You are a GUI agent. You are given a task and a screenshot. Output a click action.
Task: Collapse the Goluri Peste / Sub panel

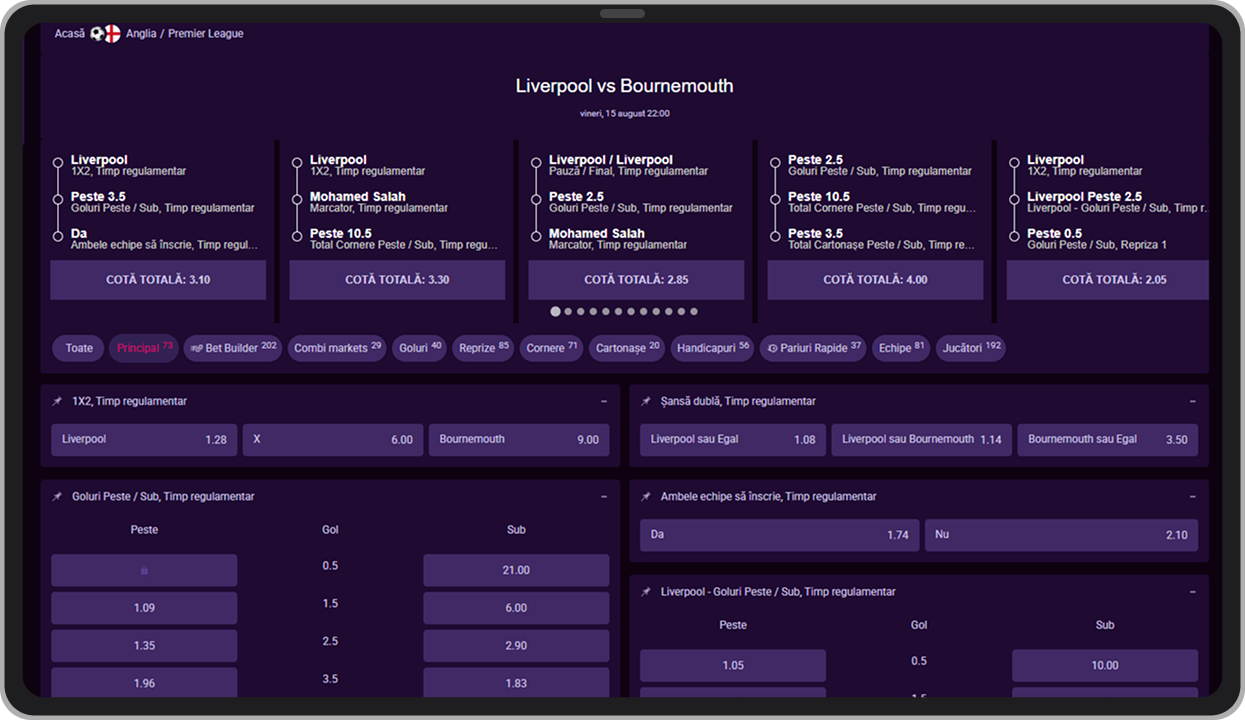click(x=604, y=496)
